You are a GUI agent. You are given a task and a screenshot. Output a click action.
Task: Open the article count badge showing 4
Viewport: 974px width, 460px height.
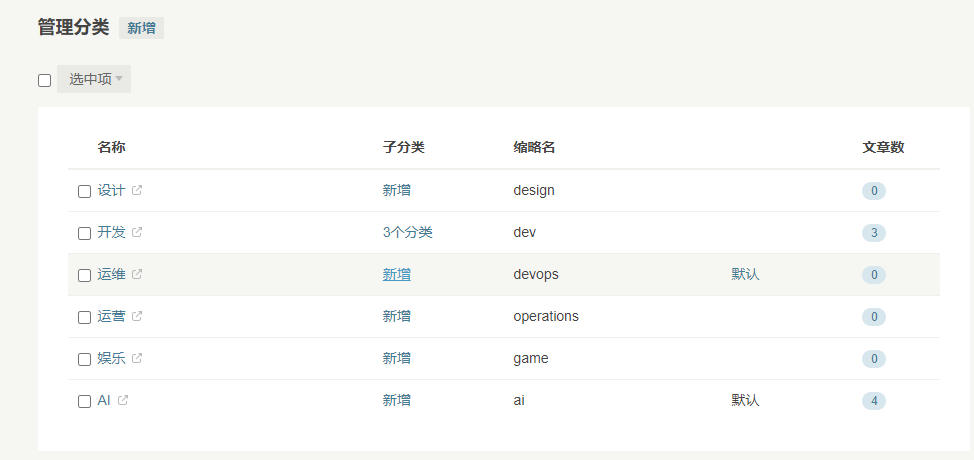pos(873,401)
